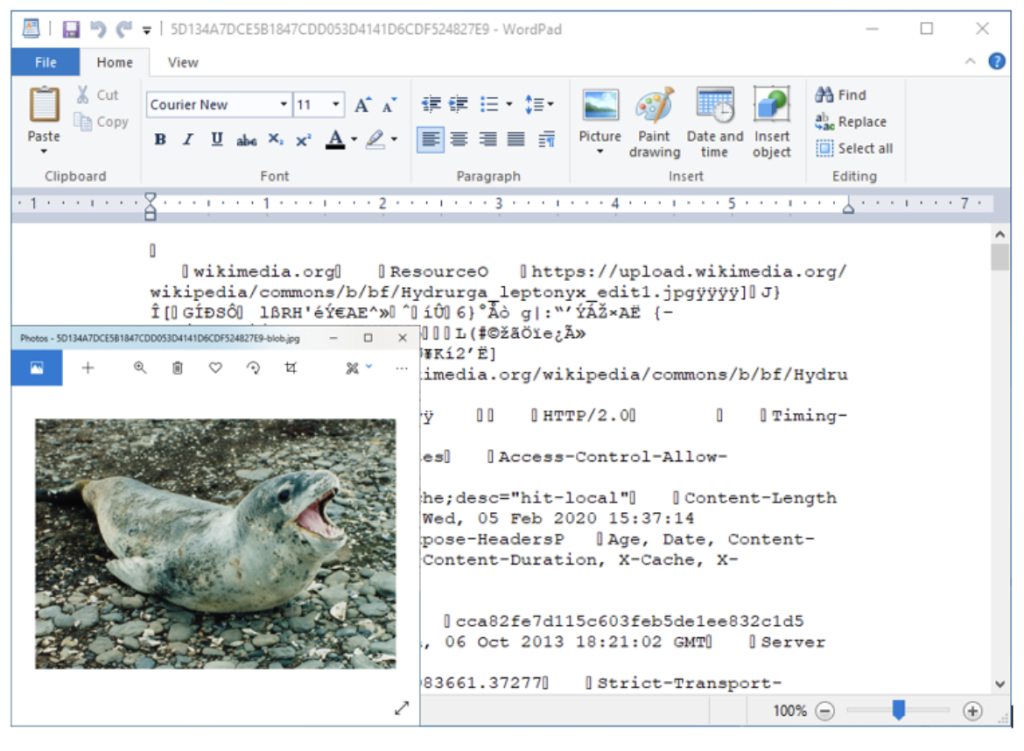Screen dimensions: 1024x751
Task: Save the document from quick access toolbar
Action: coord(71,29)
